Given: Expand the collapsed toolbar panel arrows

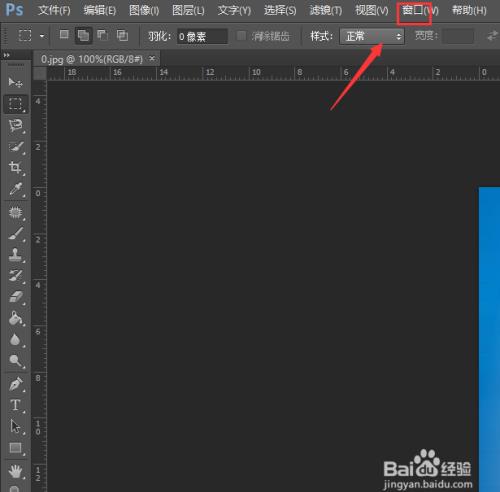Looking at the screenshot, I should point(6,55).
